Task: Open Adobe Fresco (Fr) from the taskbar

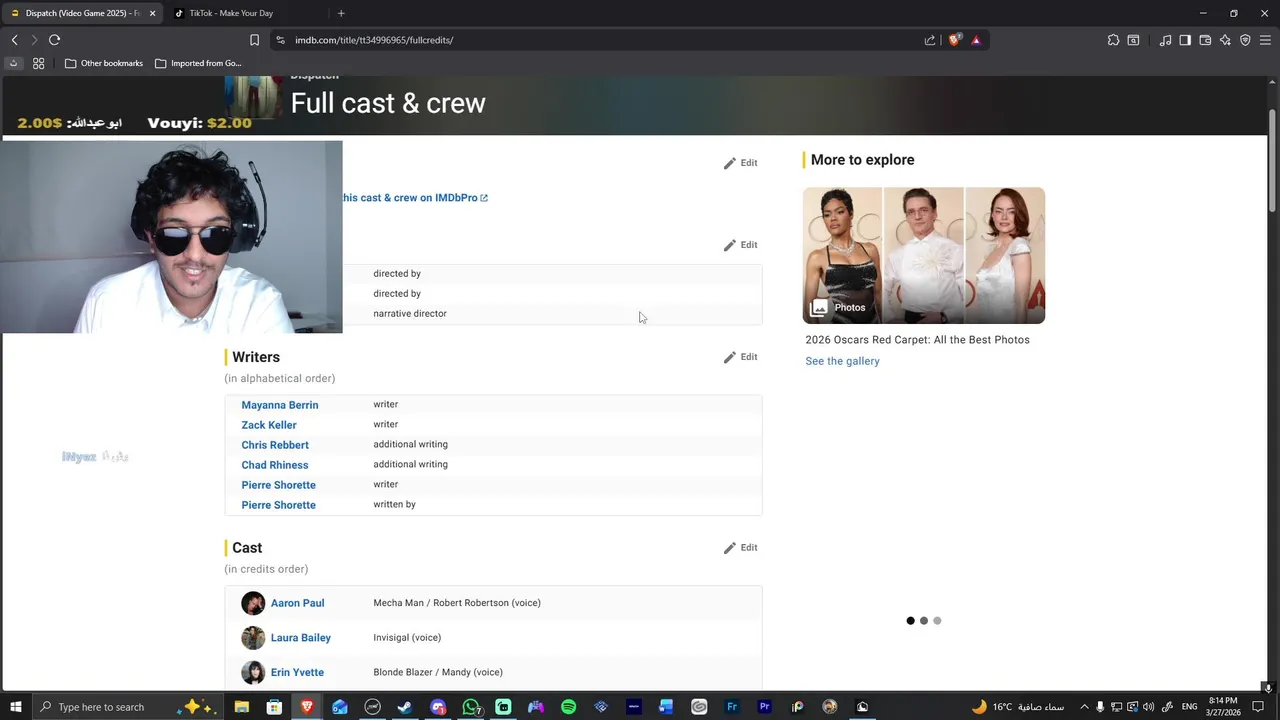Action: pos(732,707)
